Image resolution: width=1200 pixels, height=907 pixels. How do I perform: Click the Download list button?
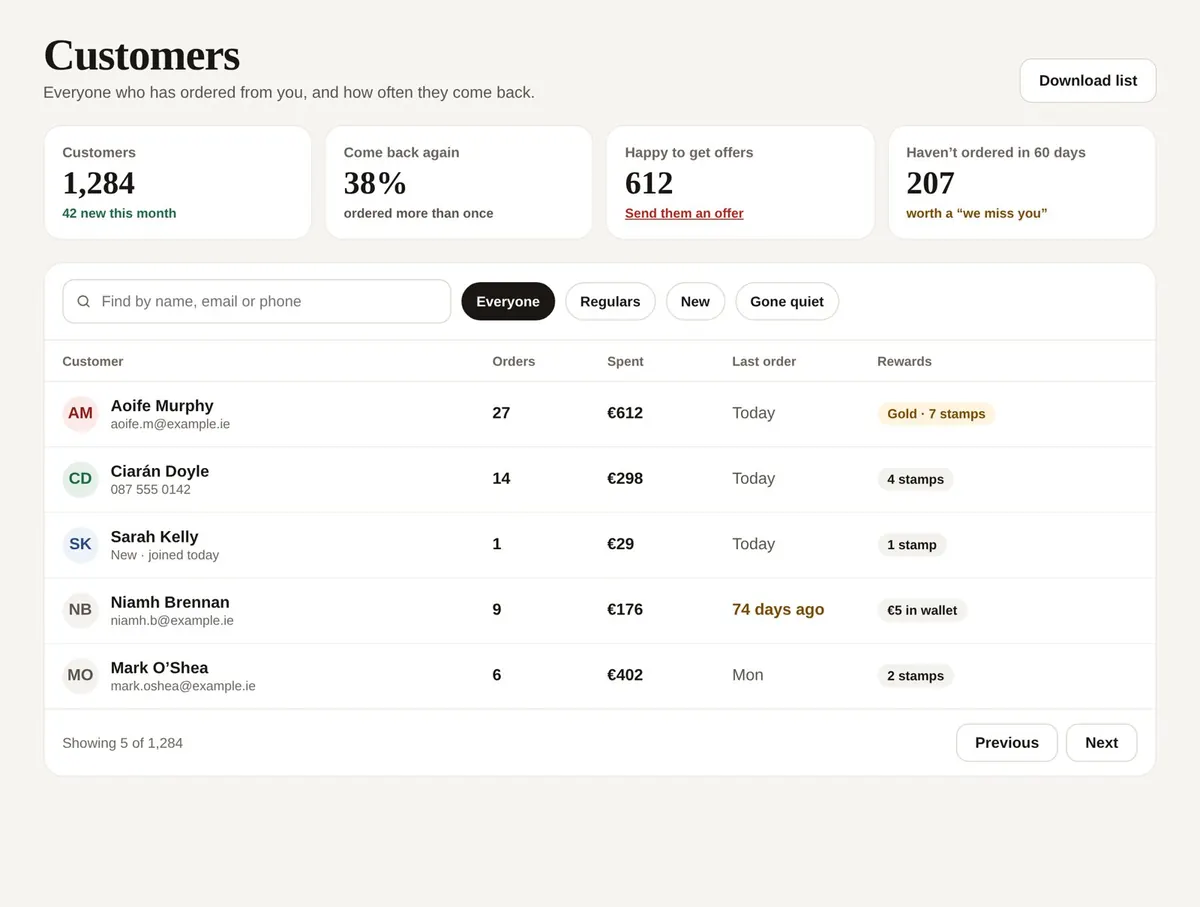click(x=1088, y=80)
